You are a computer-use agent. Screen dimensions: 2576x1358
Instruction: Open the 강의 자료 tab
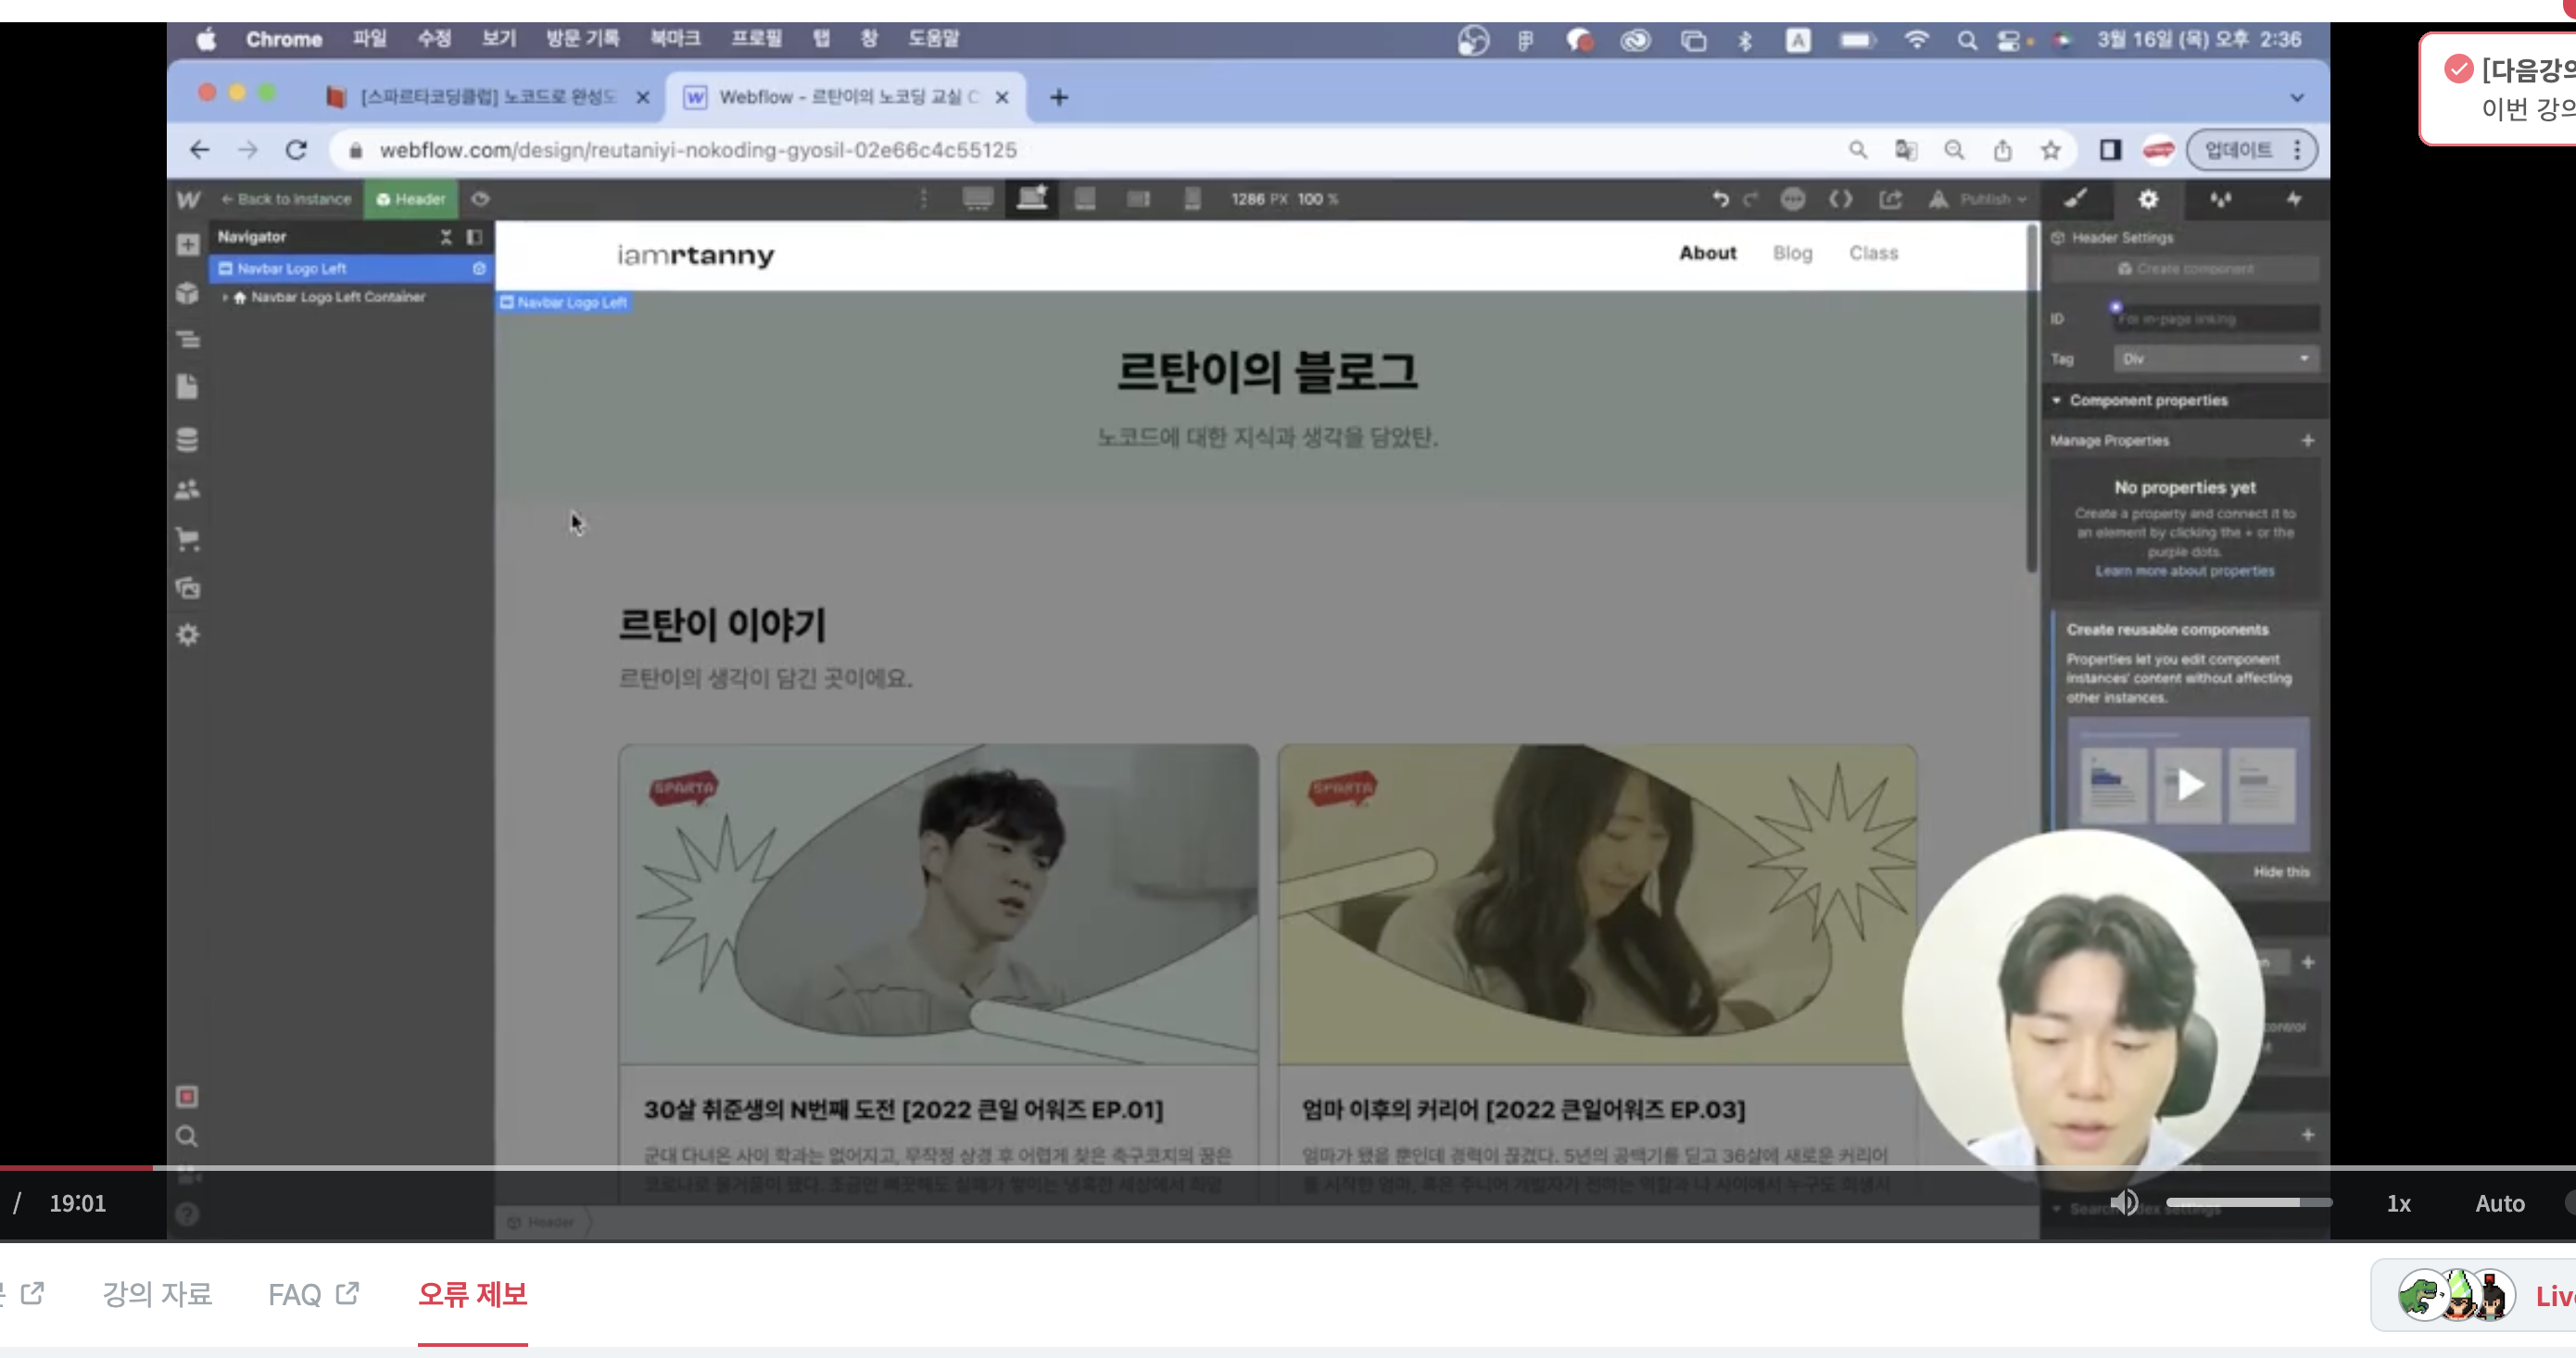(157, 1295)
